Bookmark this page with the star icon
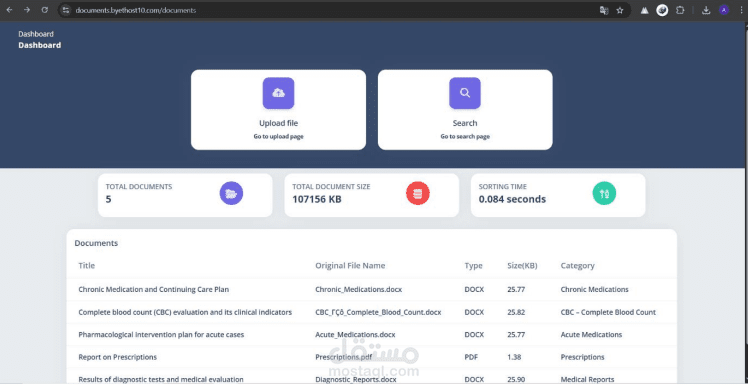748x387 pixels. point(620,10)
